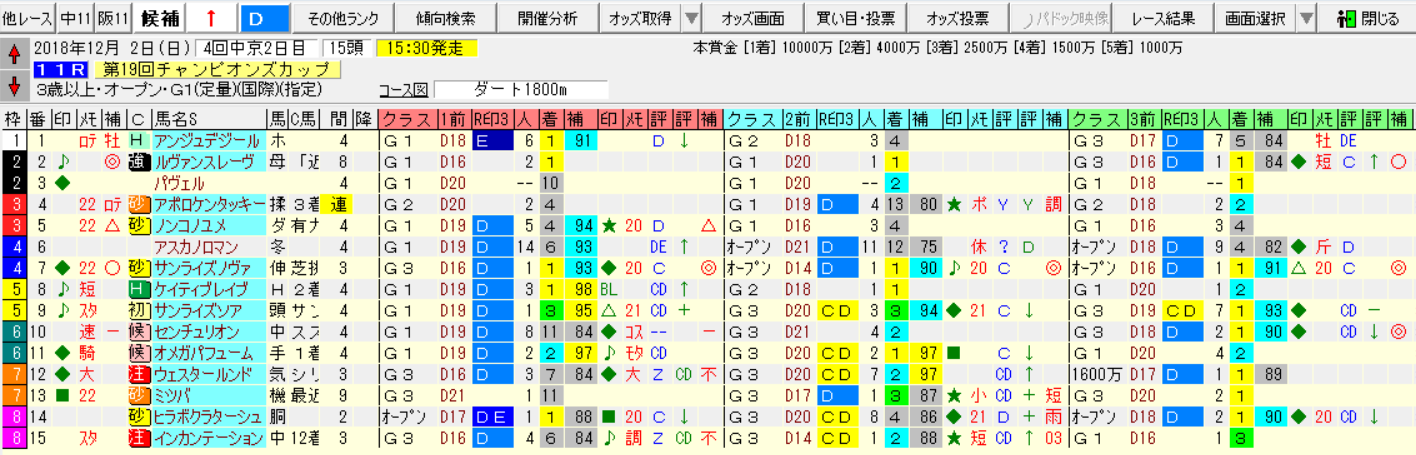The height and width of the screenshot is (455, 1416).
Task: Click the green diamond mark in パヴェル row
Action: (63, 183)
